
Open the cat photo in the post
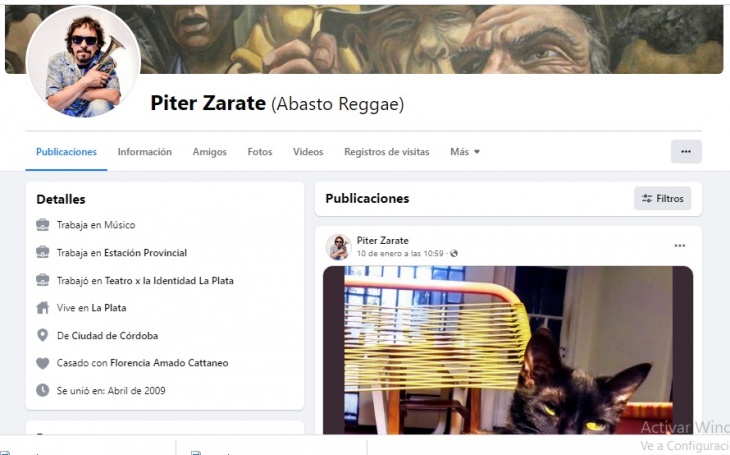click(508, 350)
